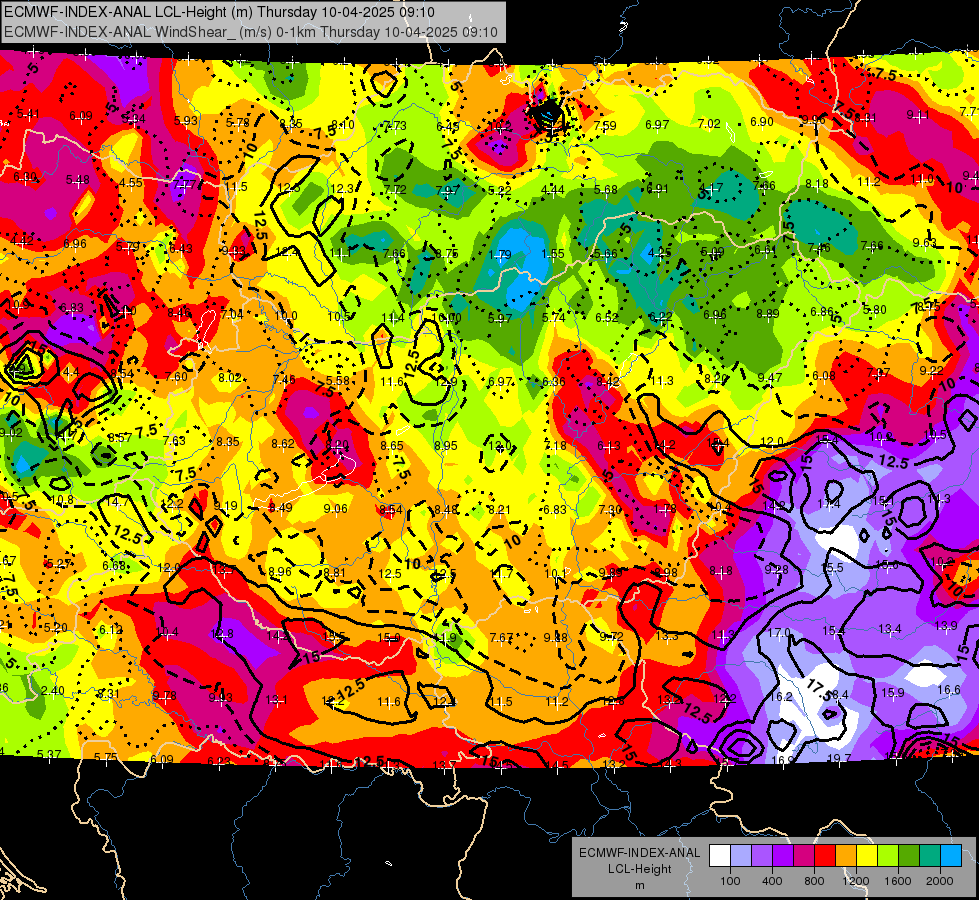Click the wind shear value '4.55'
Viewport: 979px width, 900px height.
pyautogui.click(x=131, y=183)
